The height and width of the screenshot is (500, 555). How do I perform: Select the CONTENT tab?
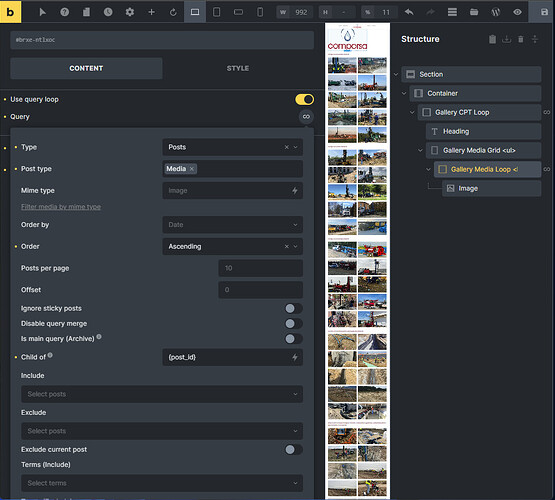click(x=86, y=68)
